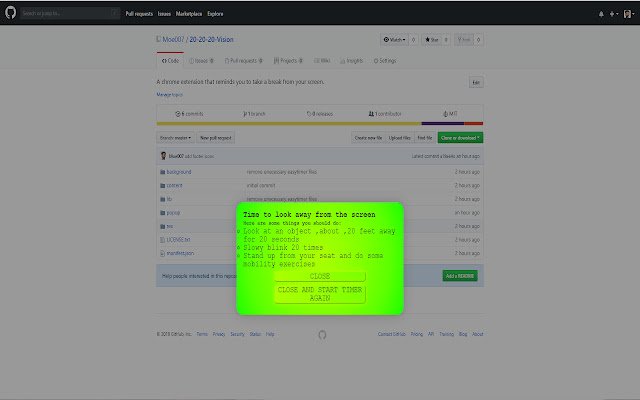This screenshot has width=640, height=400.
Task: Click the New pull request button
Action: pyautogui.click(x=216, y=138)
